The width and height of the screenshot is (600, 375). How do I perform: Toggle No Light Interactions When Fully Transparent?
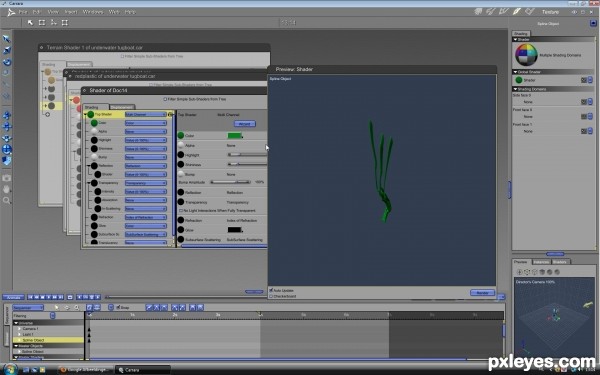[181, 210]
